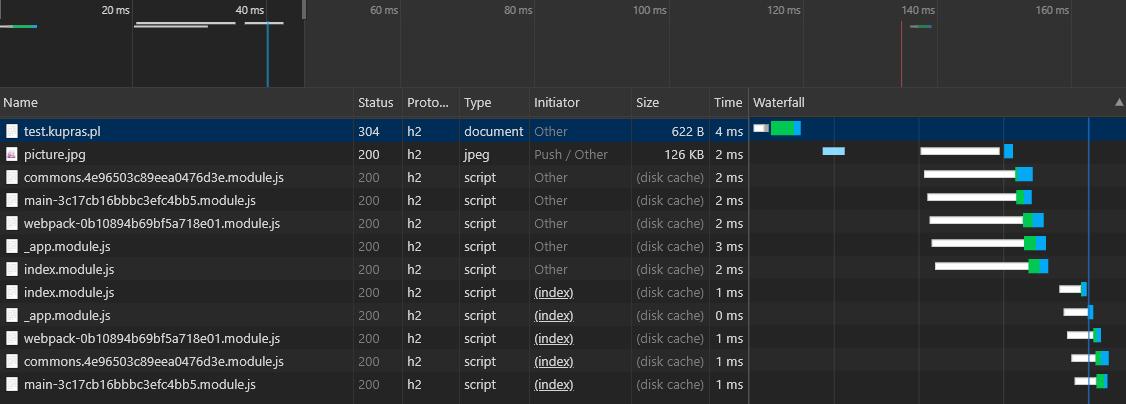Click file icon of first main-3c17cb16bbbc3efc4bb5.module.js
Image resolution: width=1126 pixels, height=404 pixels.
(x=11, y=200)
